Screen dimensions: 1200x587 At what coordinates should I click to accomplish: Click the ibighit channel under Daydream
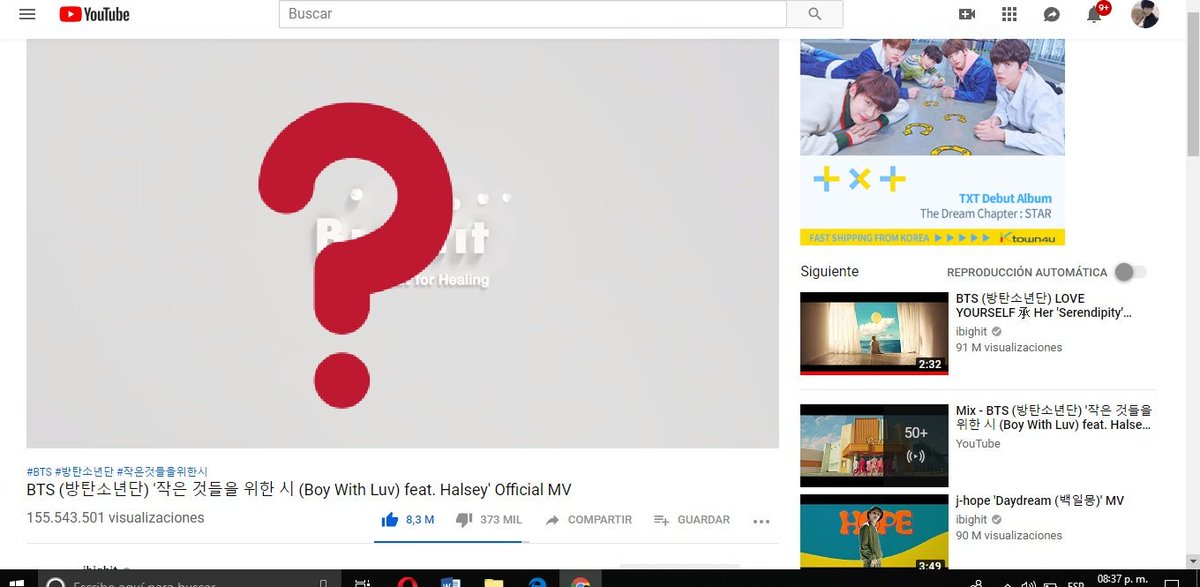click(x=973, y=520)
